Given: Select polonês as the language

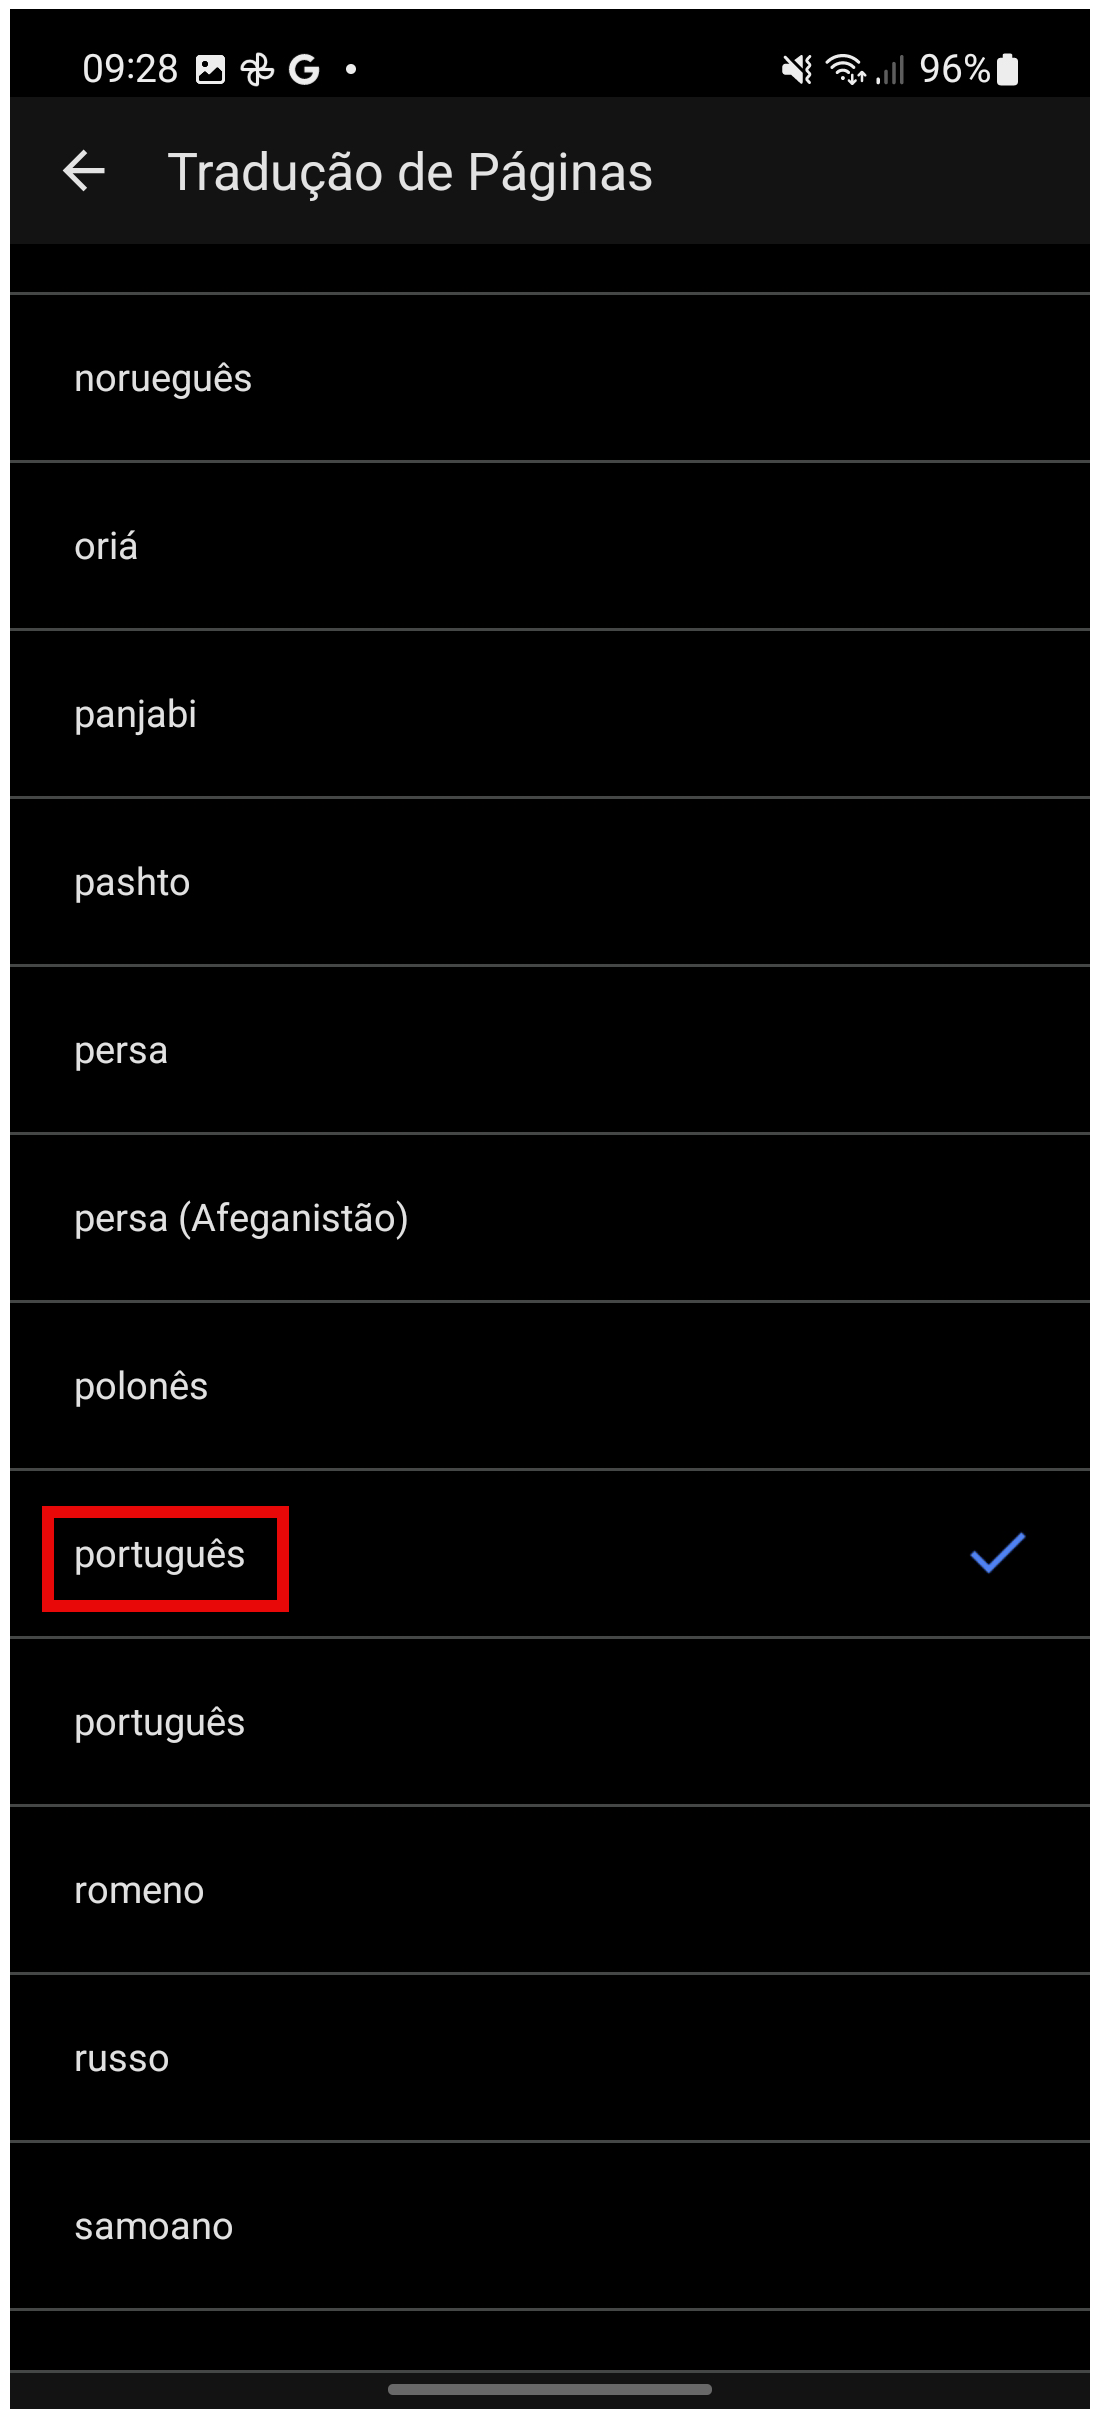Looking at the screenshot, I should tap(141, 1387).
